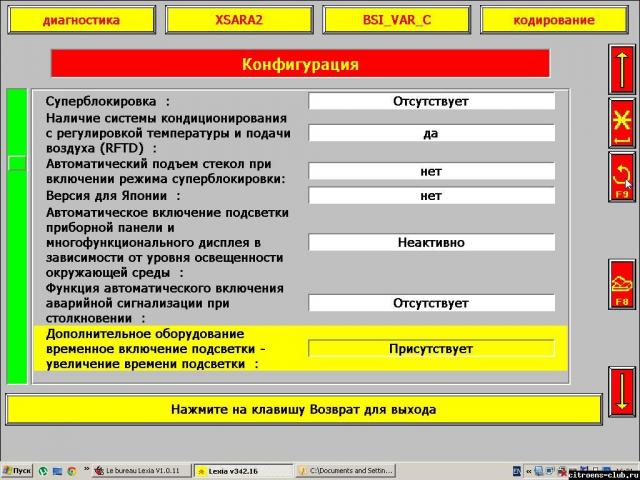Expand hidden tray icons chevron

529,471
